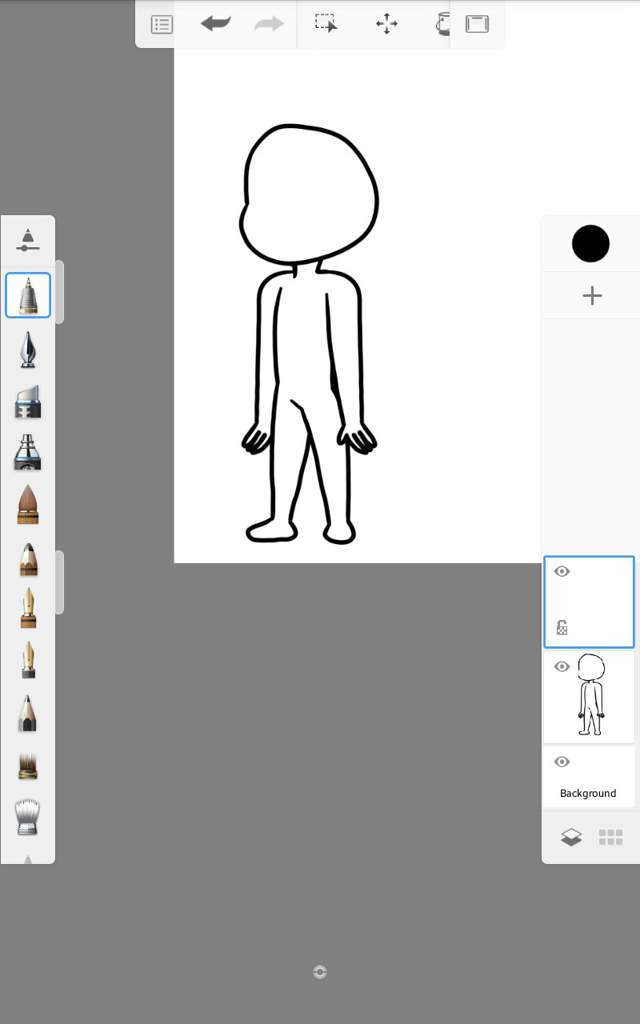The height and width of the screenshot is (1024, 640).
Task: Toggle transparency lock on top layer
Action: click(x=562, y=628)
